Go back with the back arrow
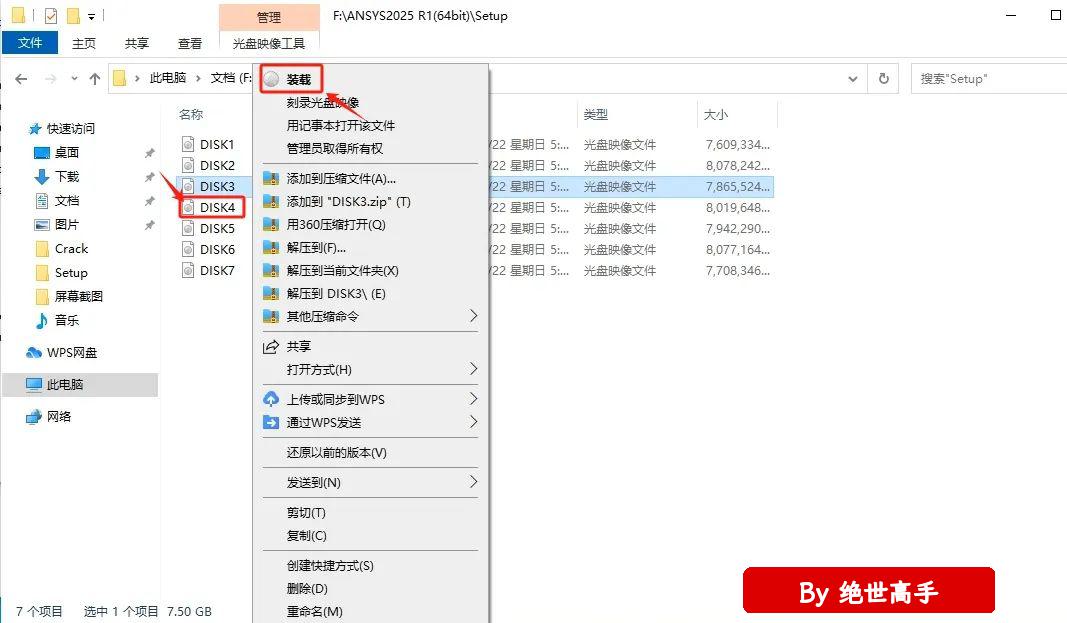 tap(21, 79)
